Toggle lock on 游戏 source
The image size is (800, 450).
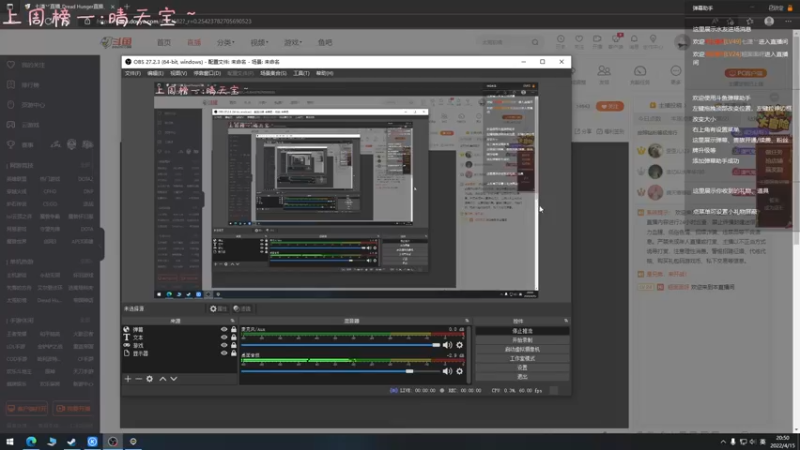coord(234,345)
